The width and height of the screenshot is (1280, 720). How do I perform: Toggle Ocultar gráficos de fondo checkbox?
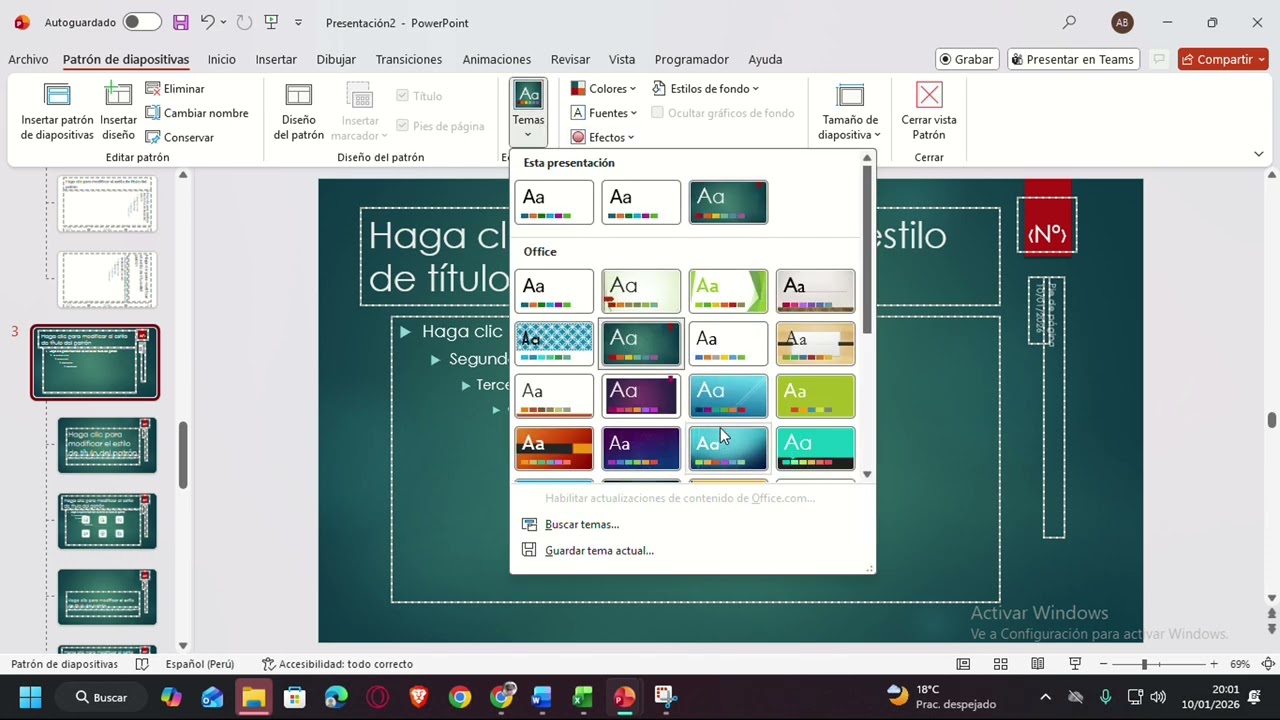pyautogui.click(x=657, y=113)
